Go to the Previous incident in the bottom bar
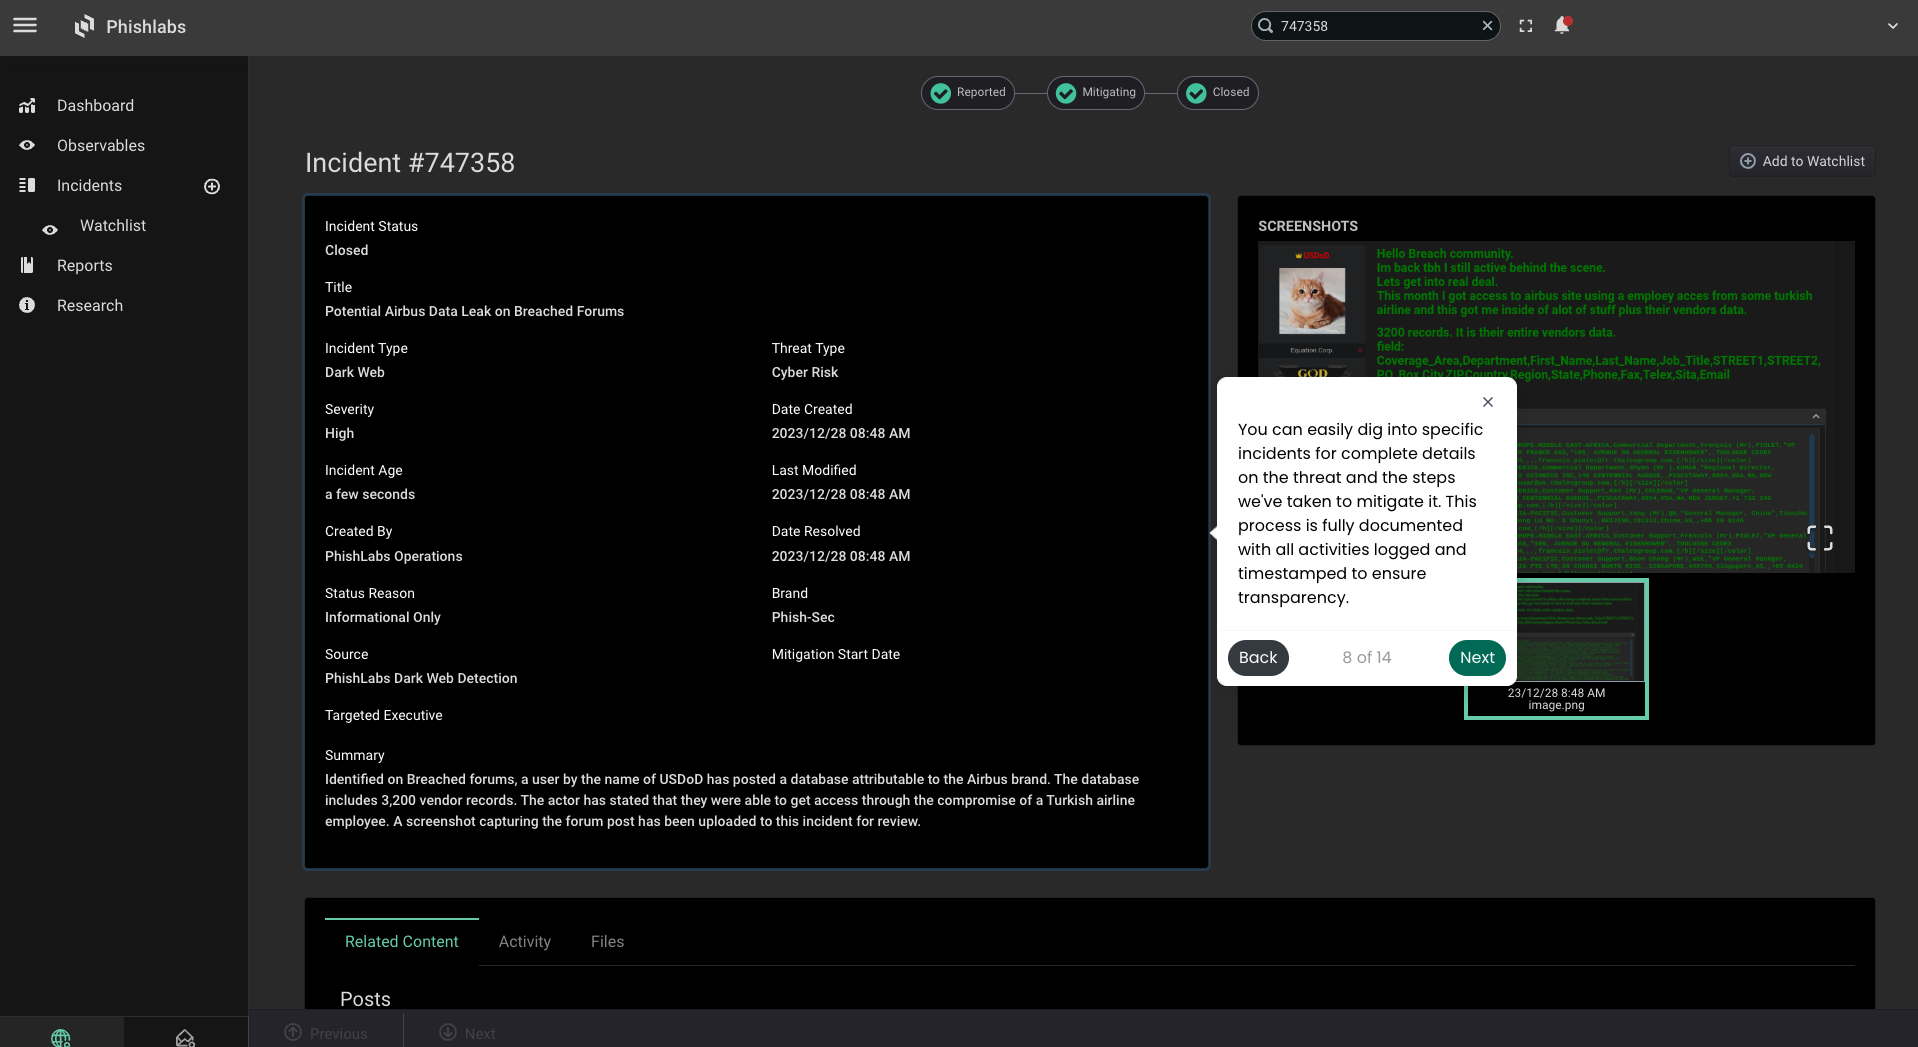Screen dimensions: 1918x1047 coord(326,1033)
